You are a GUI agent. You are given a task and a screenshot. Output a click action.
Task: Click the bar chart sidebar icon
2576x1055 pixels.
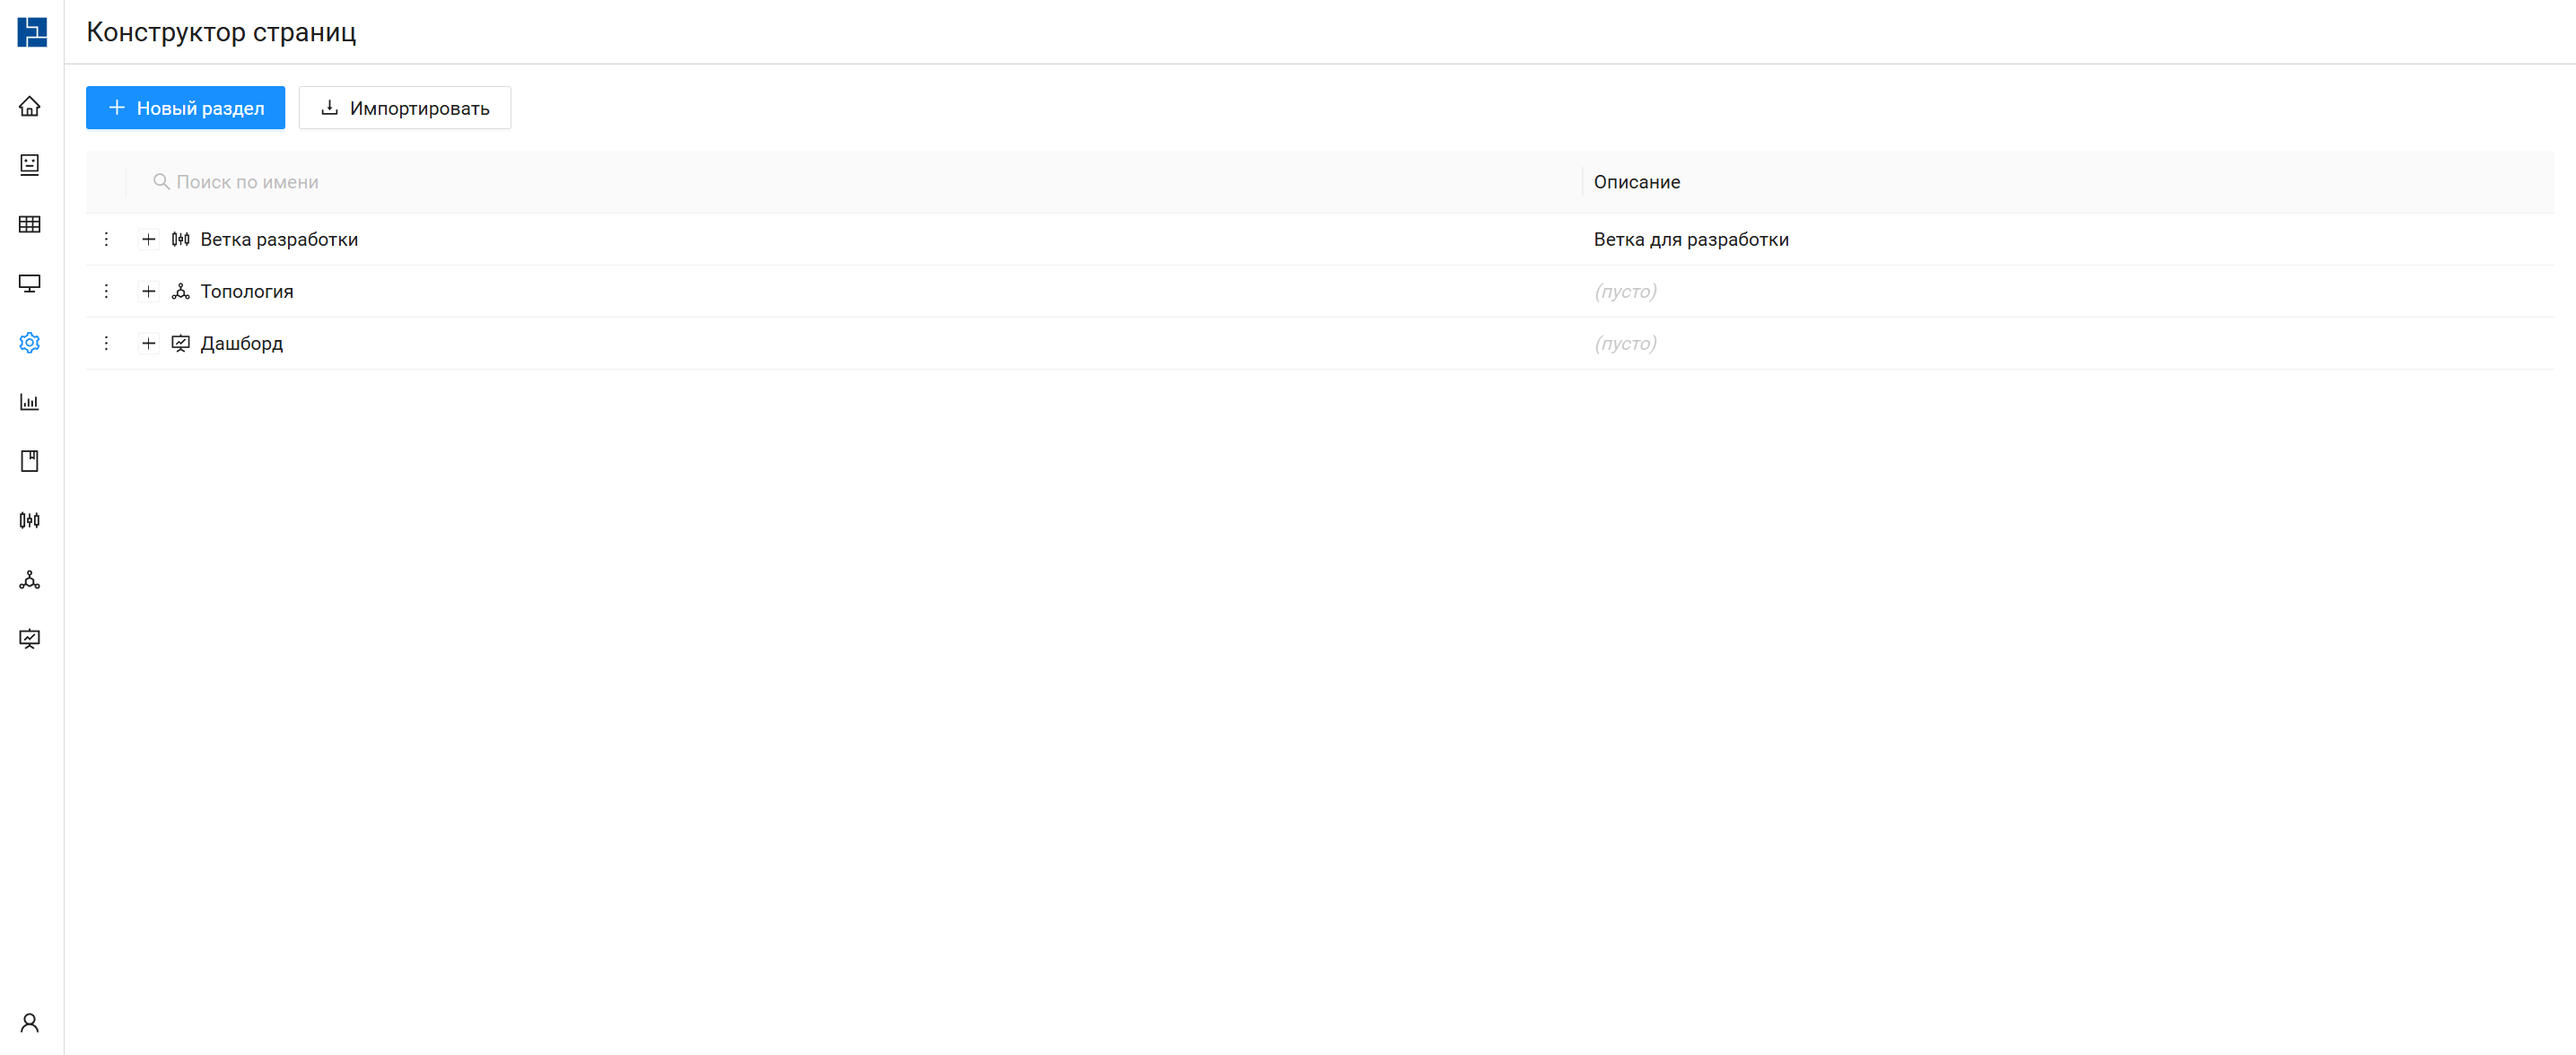pos(30,402)
